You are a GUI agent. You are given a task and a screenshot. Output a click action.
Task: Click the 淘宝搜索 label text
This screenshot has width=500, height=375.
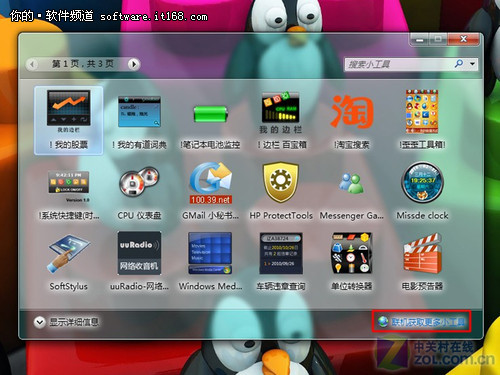pyautogui.click(x=352, y=145)
